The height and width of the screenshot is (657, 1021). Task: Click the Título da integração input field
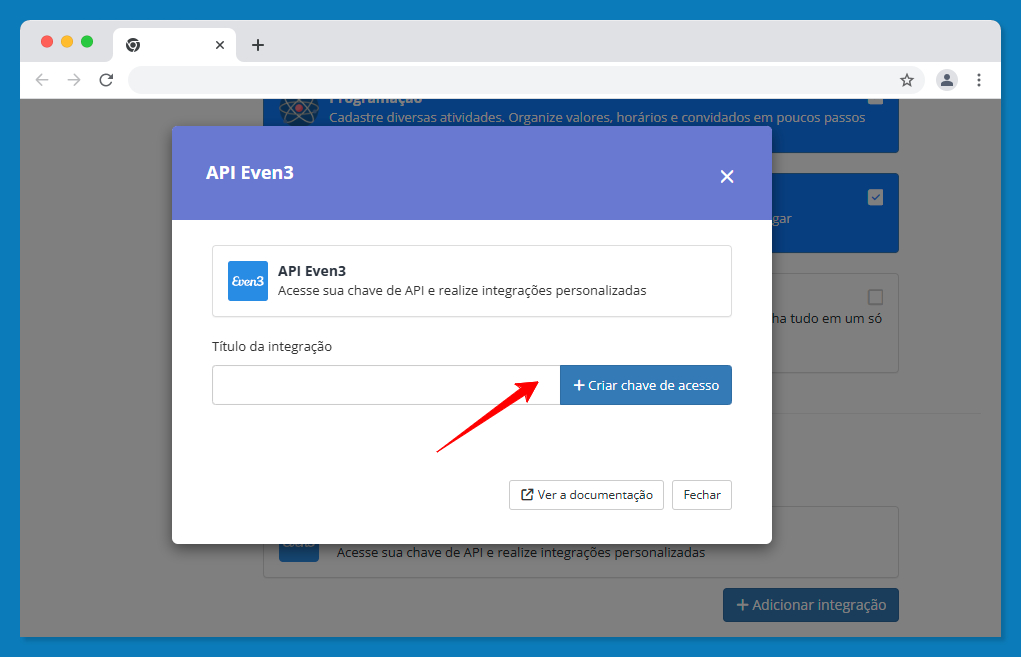click(386, 385)
